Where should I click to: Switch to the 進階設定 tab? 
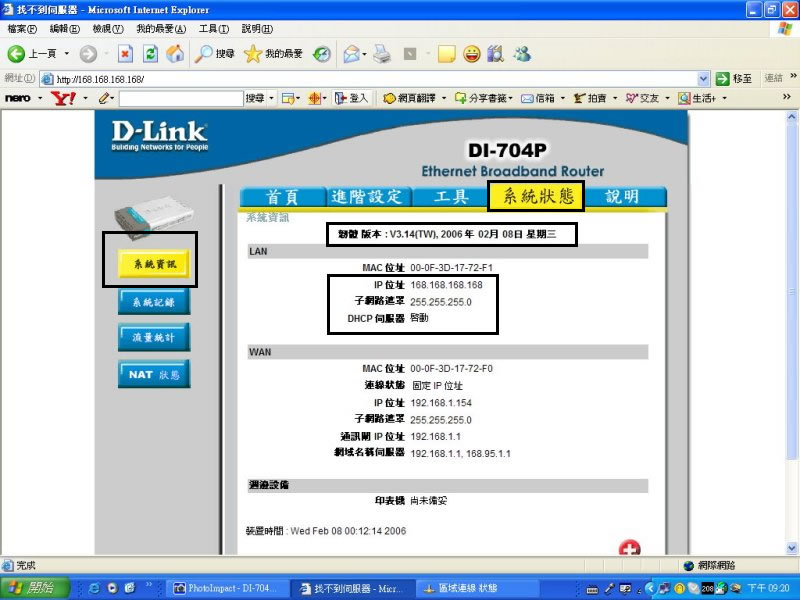click(x=367, y=196)
